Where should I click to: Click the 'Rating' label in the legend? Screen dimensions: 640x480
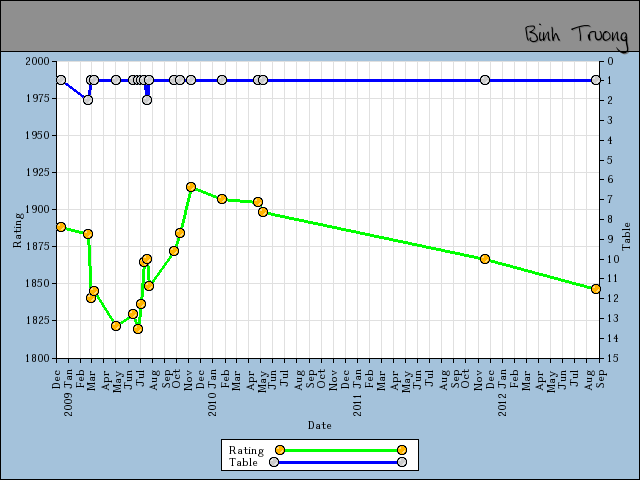[246, 450]
